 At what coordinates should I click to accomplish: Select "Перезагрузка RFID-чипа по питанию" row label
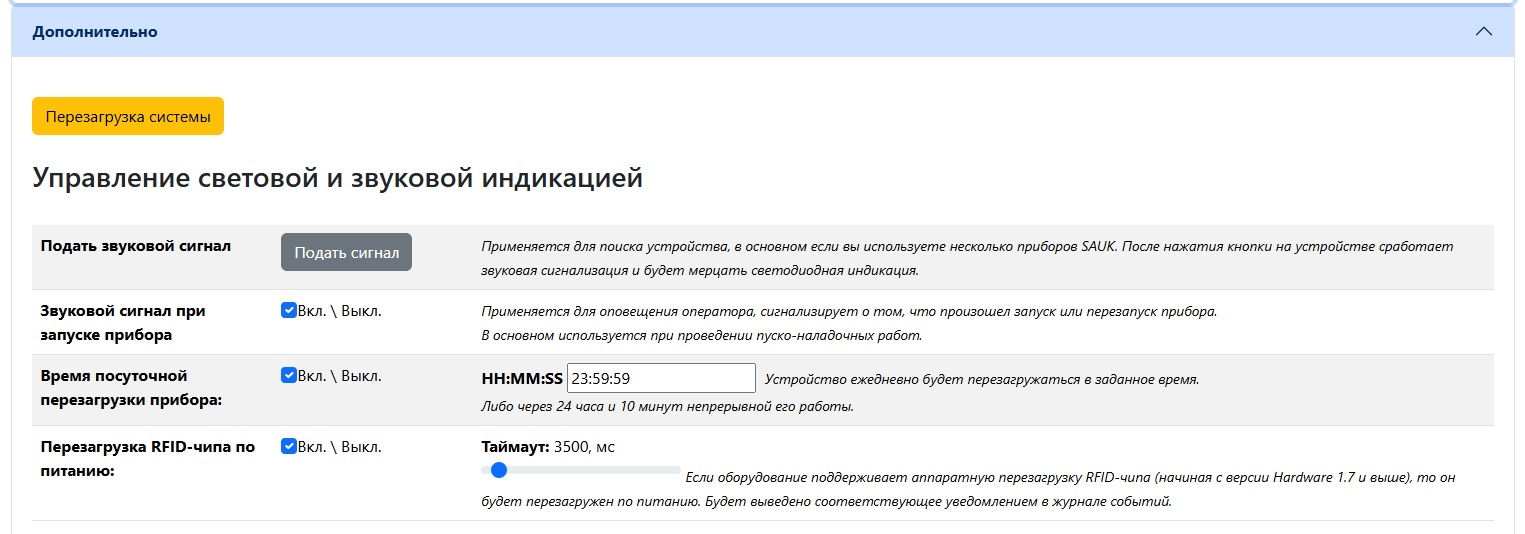147,458
